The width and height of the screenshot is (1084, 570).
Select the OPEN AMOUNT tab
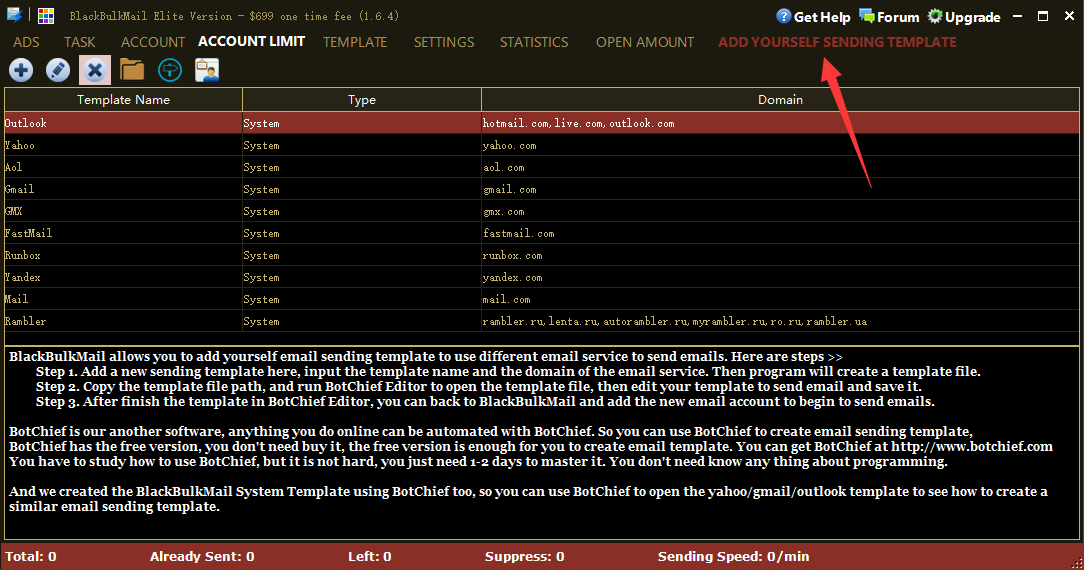(x=645, y=42)
